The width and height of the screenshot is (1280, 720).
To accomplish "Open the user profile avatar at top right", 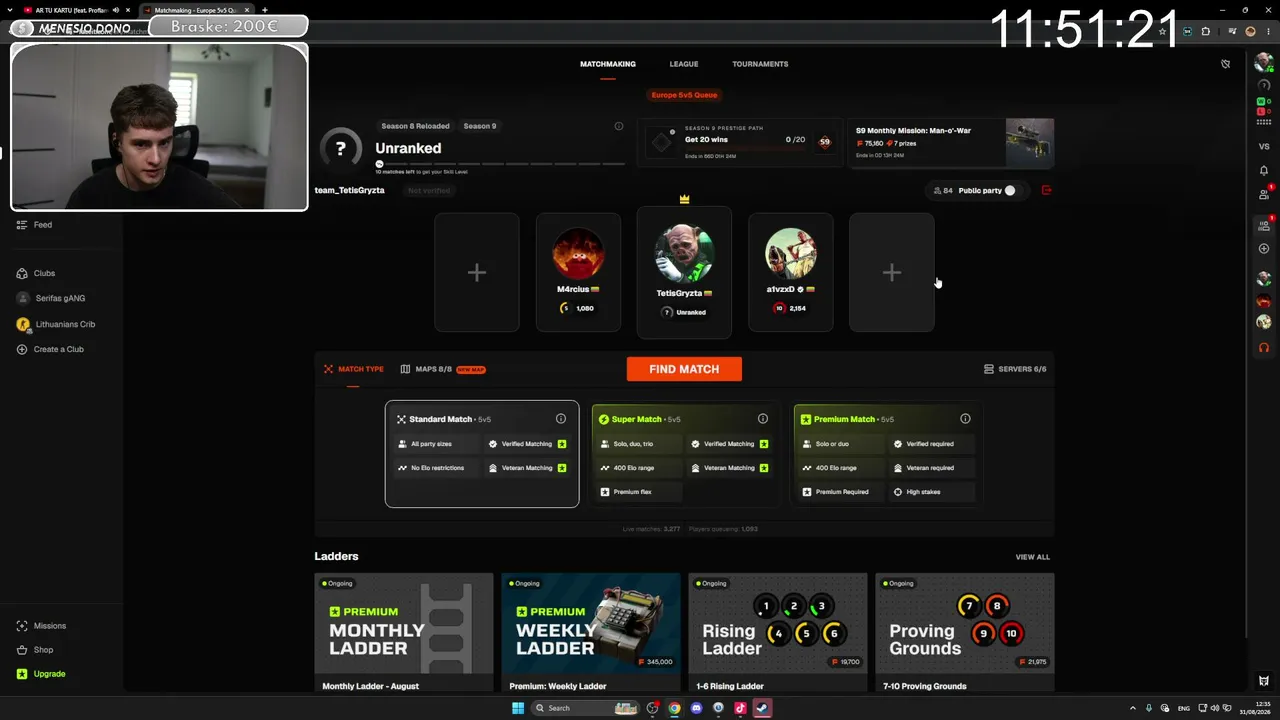I will tap(1264, 64).
